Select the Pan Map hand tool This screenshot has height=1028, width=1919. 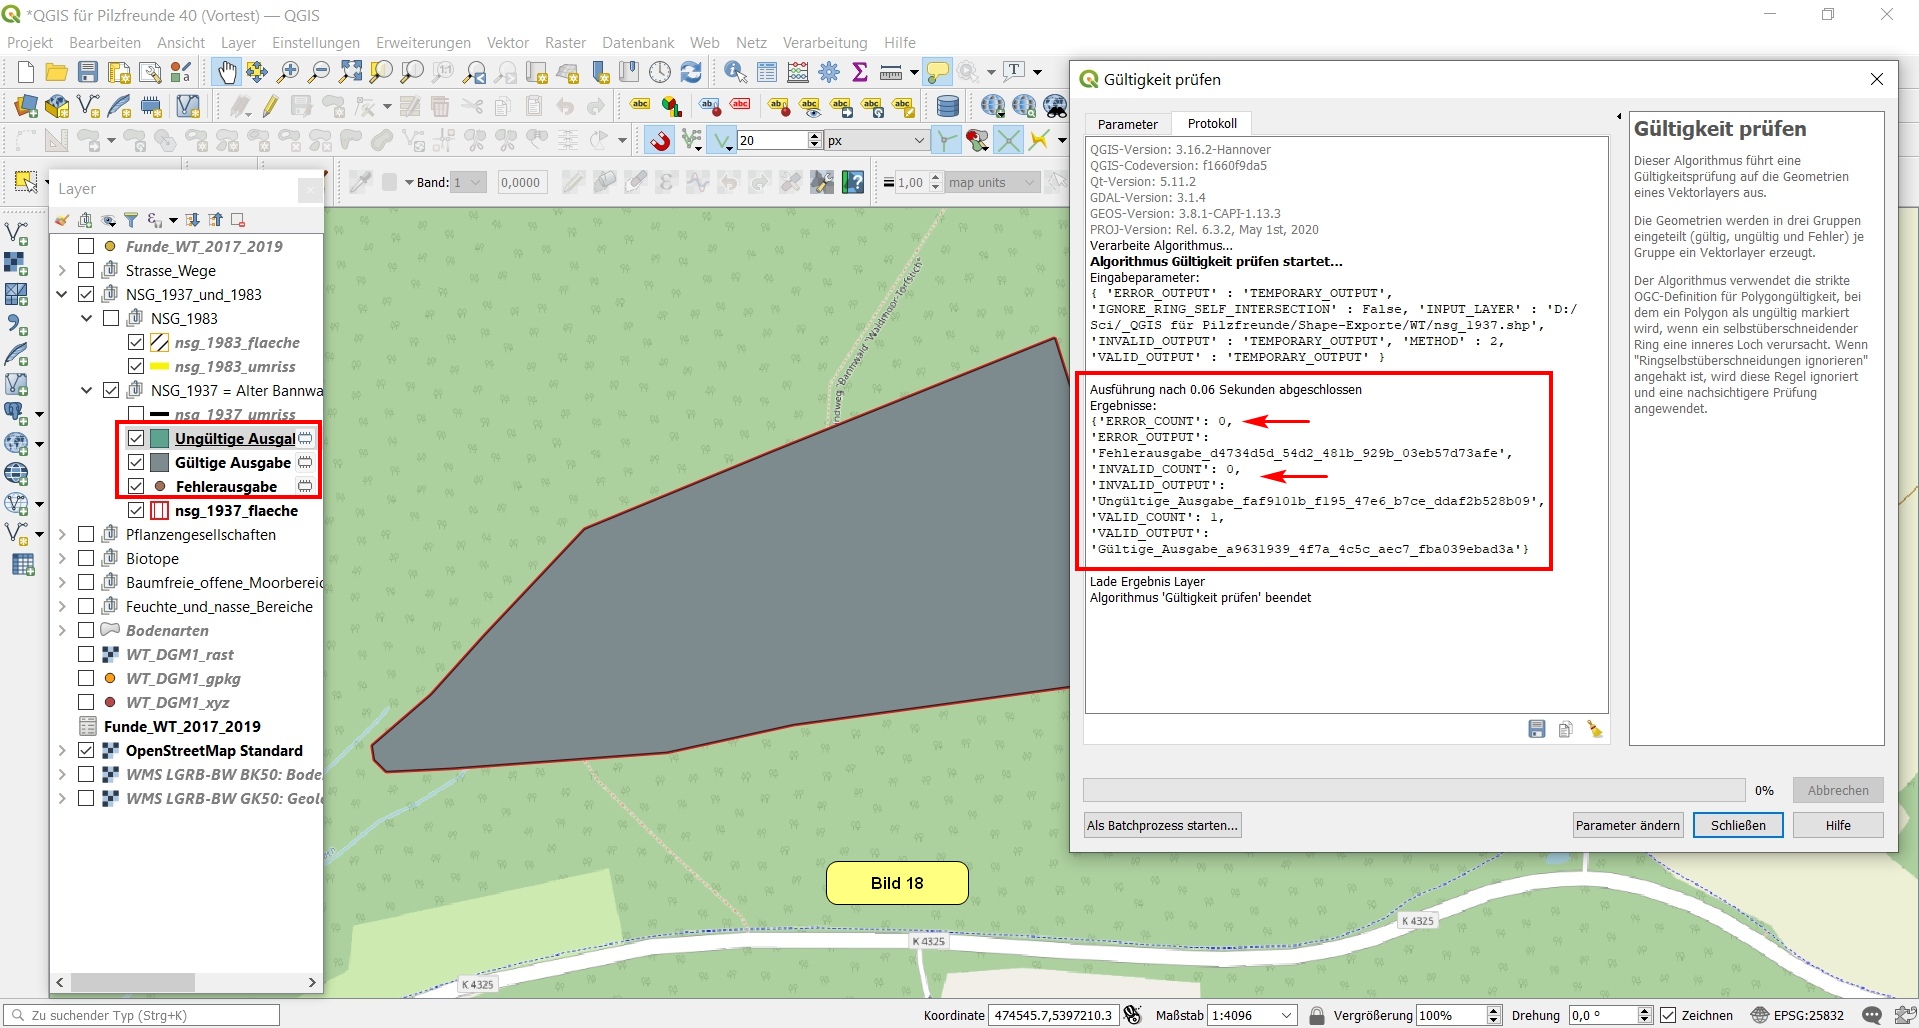tap(227, 72)
